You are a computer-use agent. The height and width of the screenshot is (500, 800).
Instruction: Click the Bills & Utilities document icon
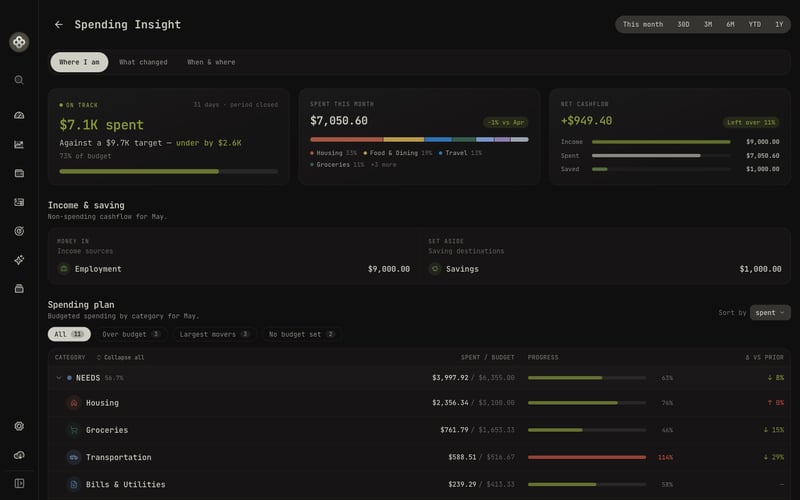pos(73,484)
